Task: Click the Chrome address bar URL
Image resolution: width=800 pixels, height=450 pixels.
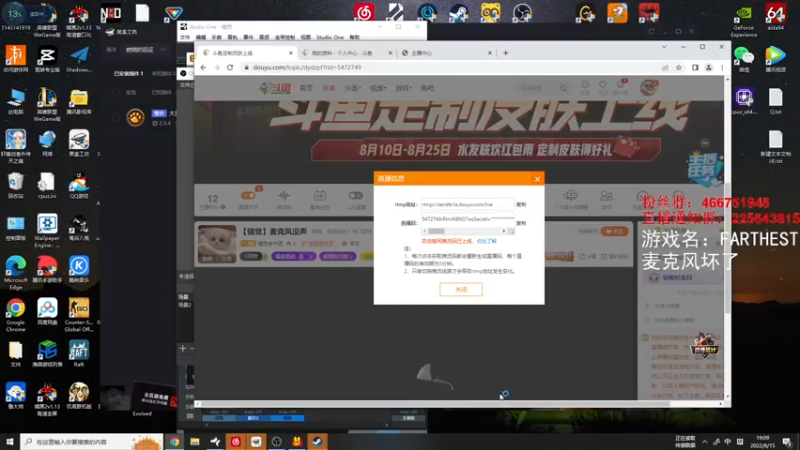Action: point(307,67)
